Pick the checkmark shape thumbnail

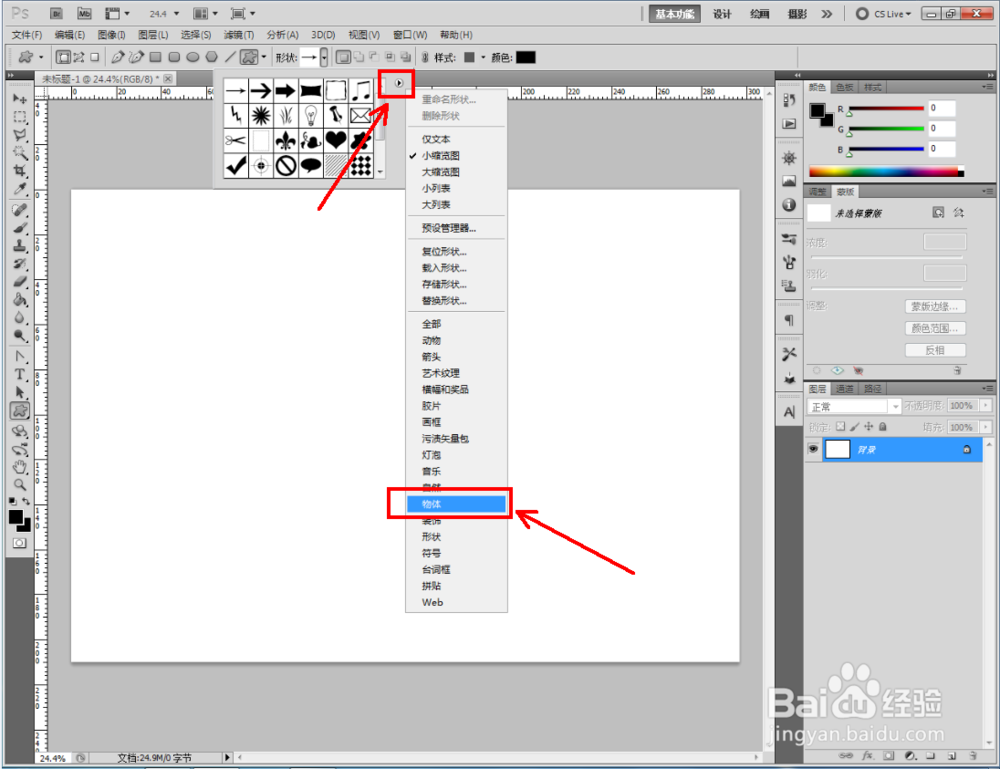pyautogui.click(x=236, y=166)
